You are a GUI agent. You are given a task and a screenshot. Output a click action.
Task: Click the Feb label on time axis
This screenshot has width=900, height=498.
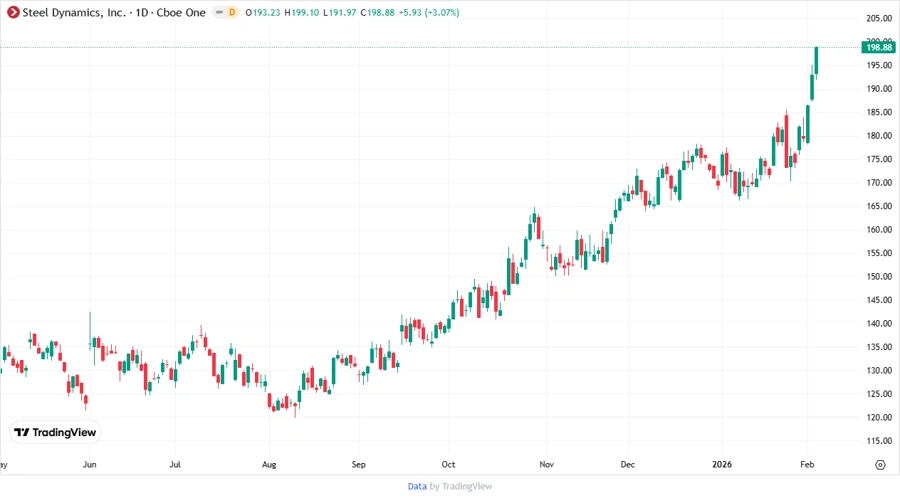click(807, 464)
